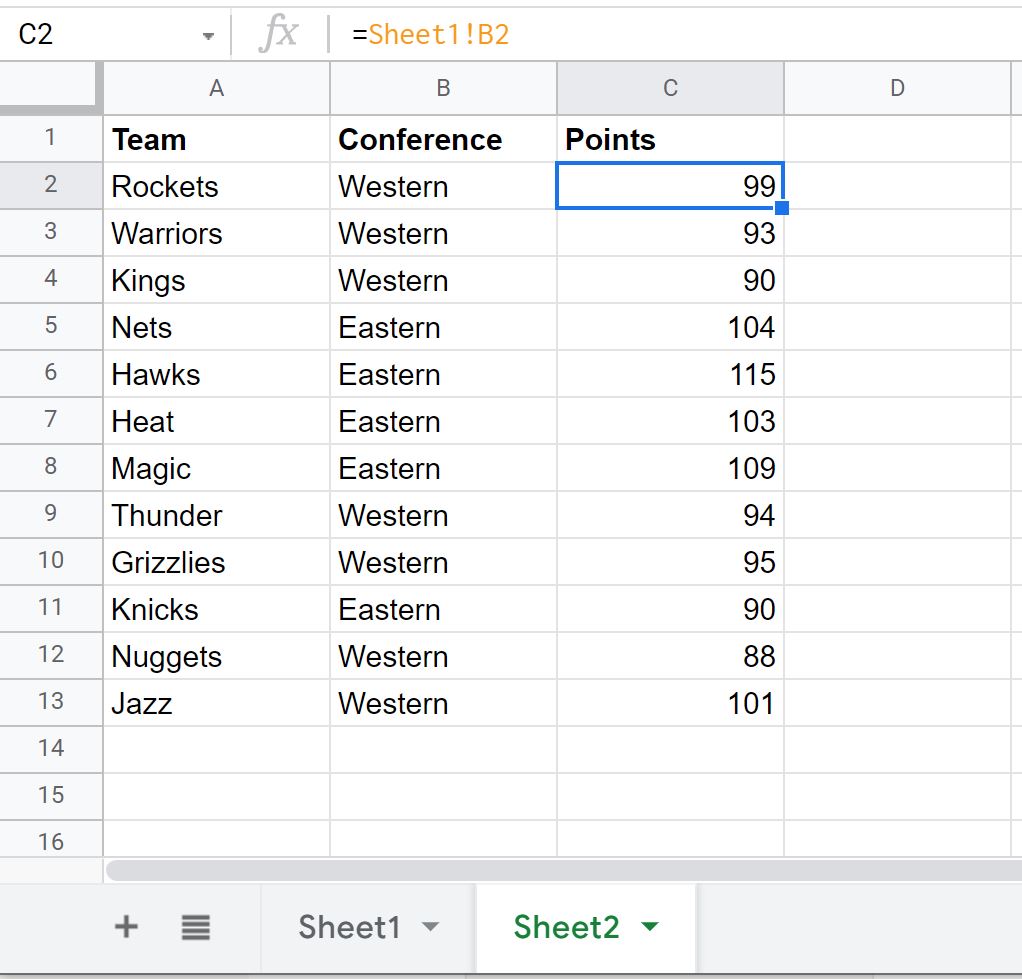
Task: Select the Kings row points value 90
Action: [670, 280]
